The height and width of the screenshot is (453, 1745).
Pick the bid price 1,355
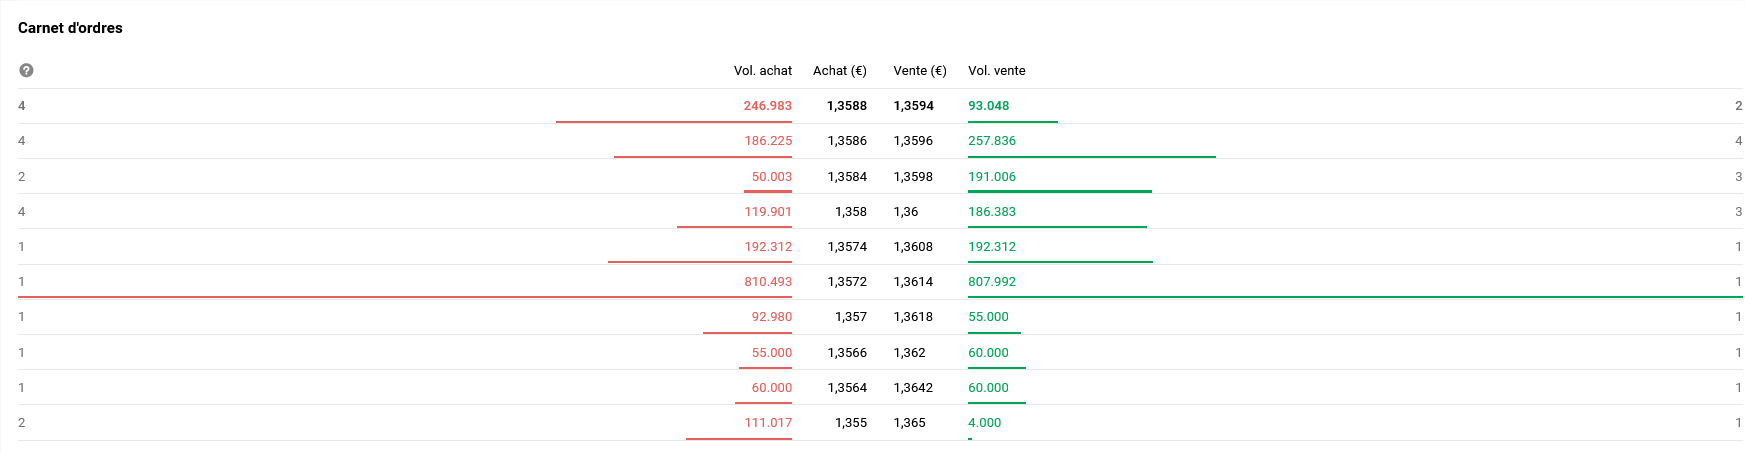click(x=850, y=423)
